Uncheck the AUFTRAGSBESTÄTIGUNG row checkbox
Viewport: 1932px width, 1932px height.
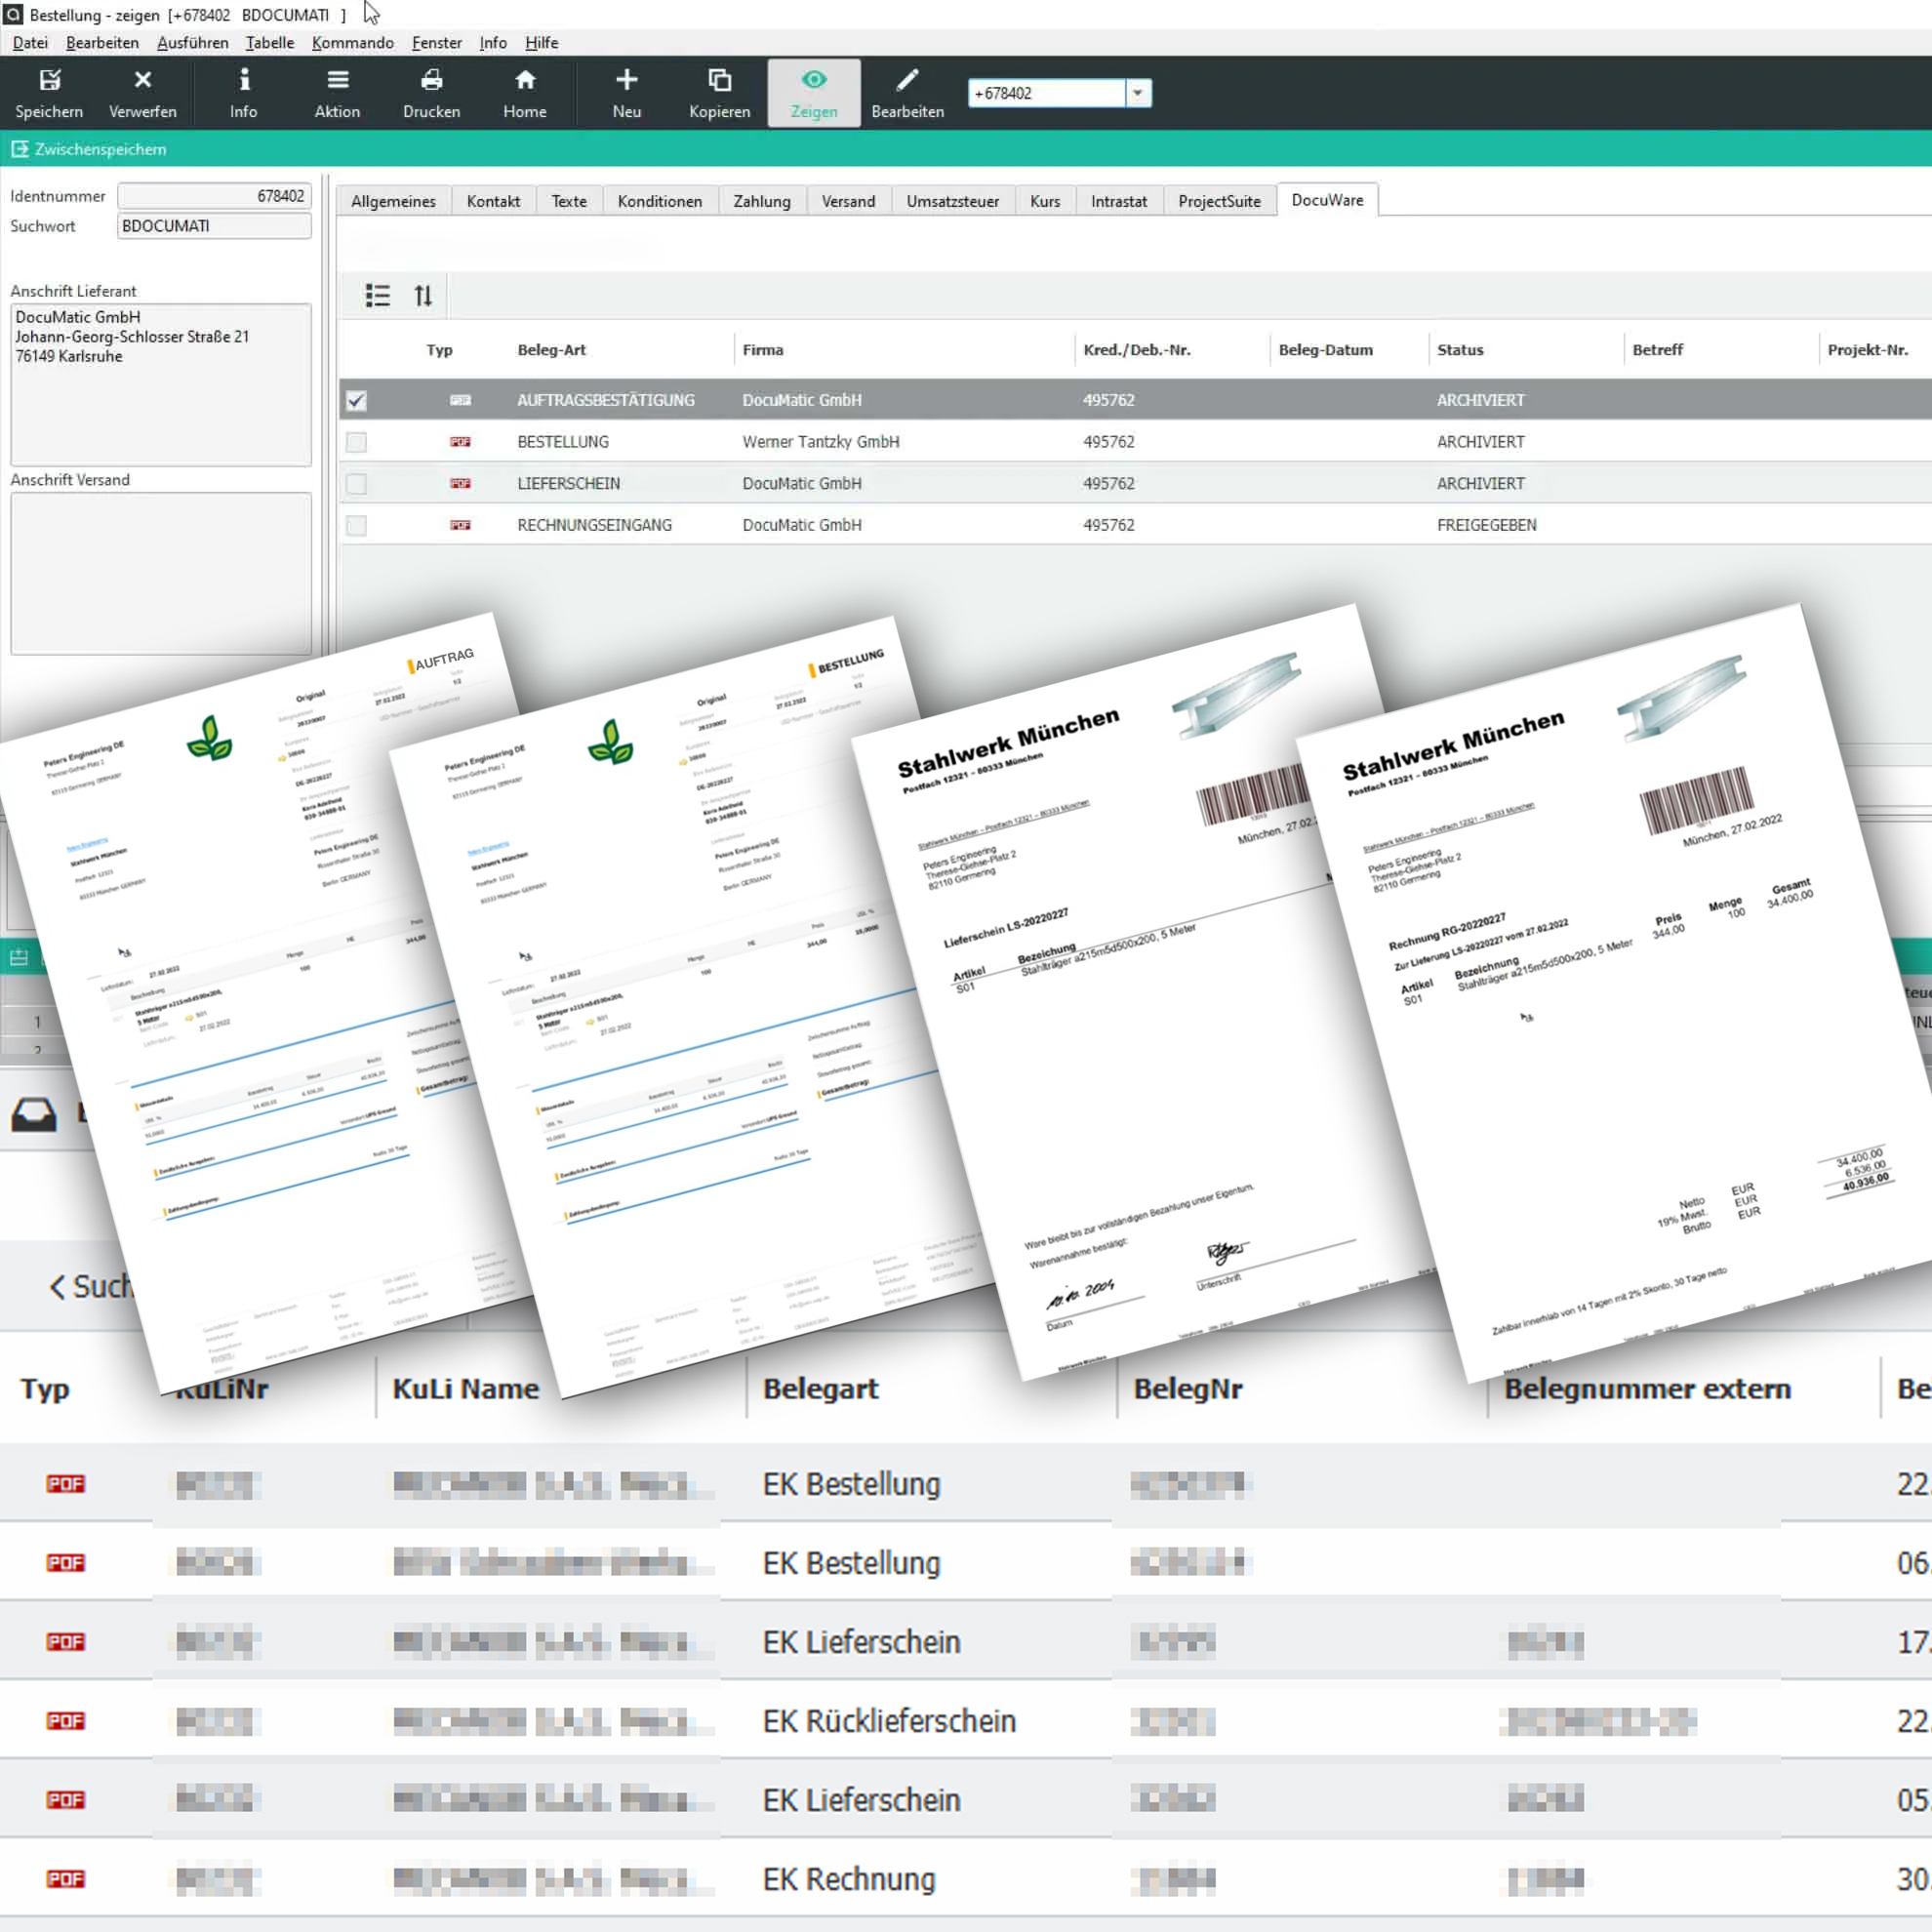coord(356,401)
